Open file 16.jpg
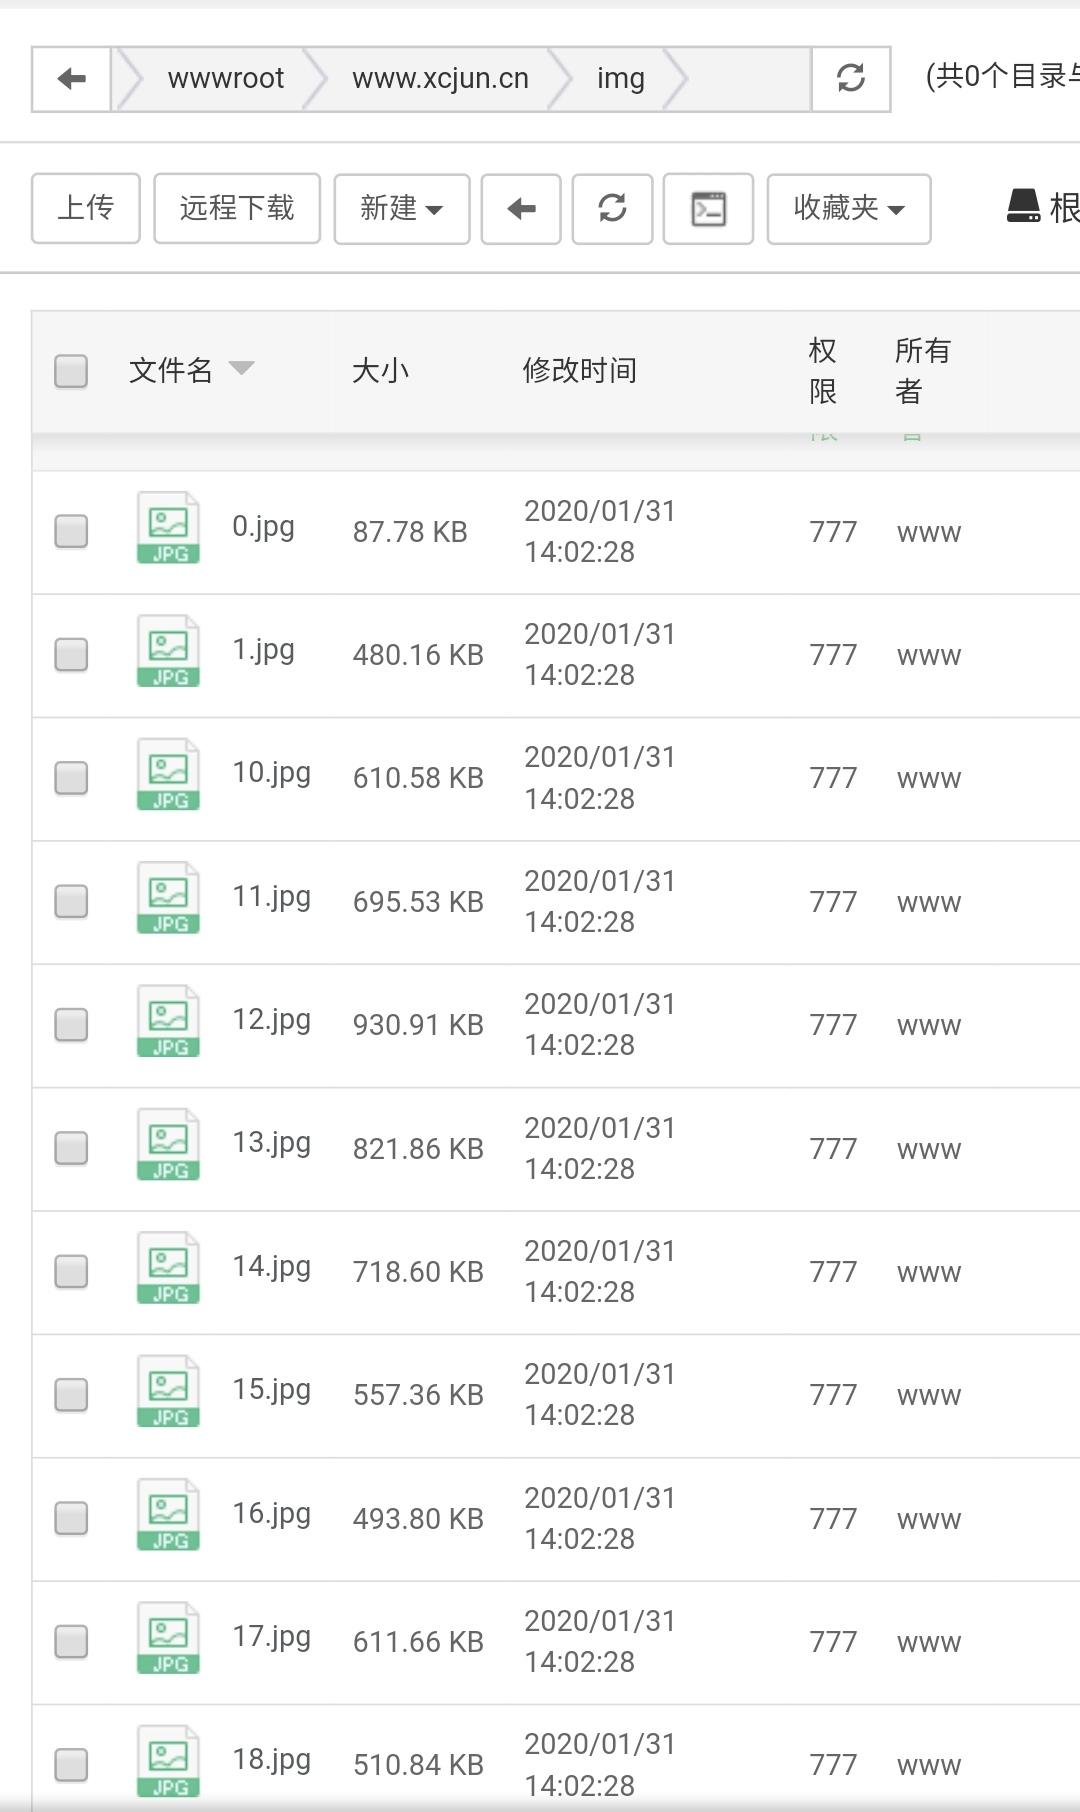Viewport: 1080px width, 1812px height. tap(272, 1515)
